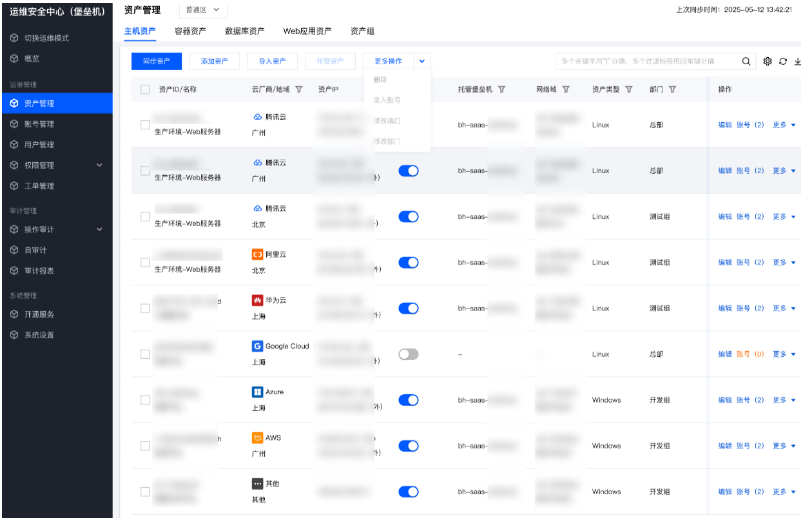The image size is (807, 521).
Task: Open the 普通区 region dropdown
Action: (x=205, y=10)
